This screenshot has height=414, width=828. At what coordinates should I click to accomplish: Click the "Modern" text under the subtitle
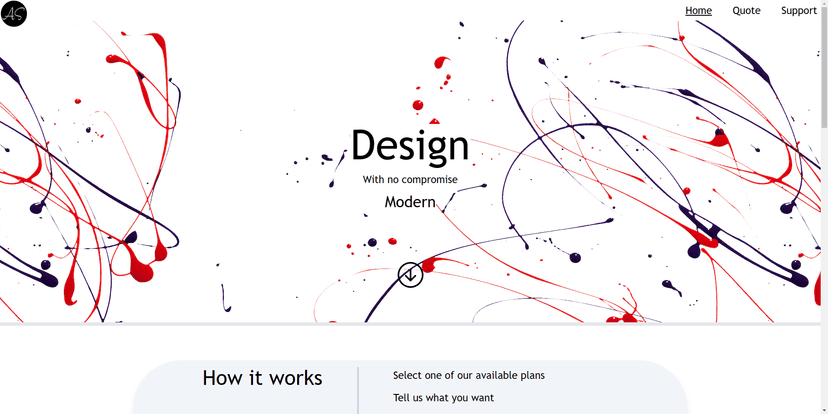coord(410,202)
